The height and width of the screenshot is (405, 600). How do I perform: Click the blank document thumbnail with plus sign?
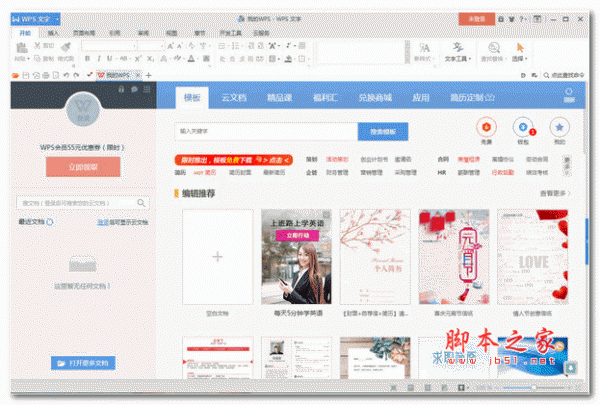pos(217,257)
